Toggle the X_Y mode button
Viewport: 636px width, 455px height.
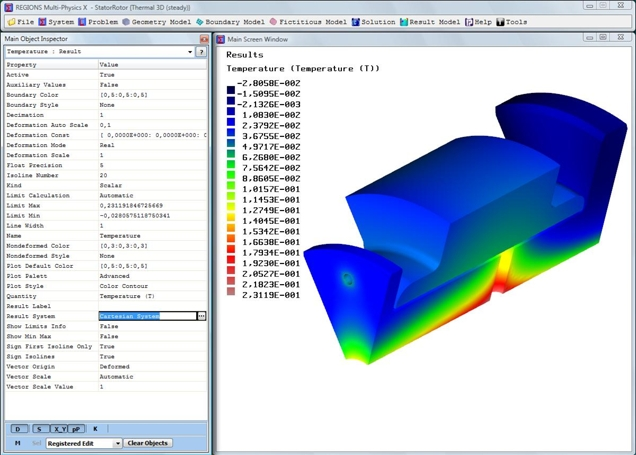tap(59, 429)
